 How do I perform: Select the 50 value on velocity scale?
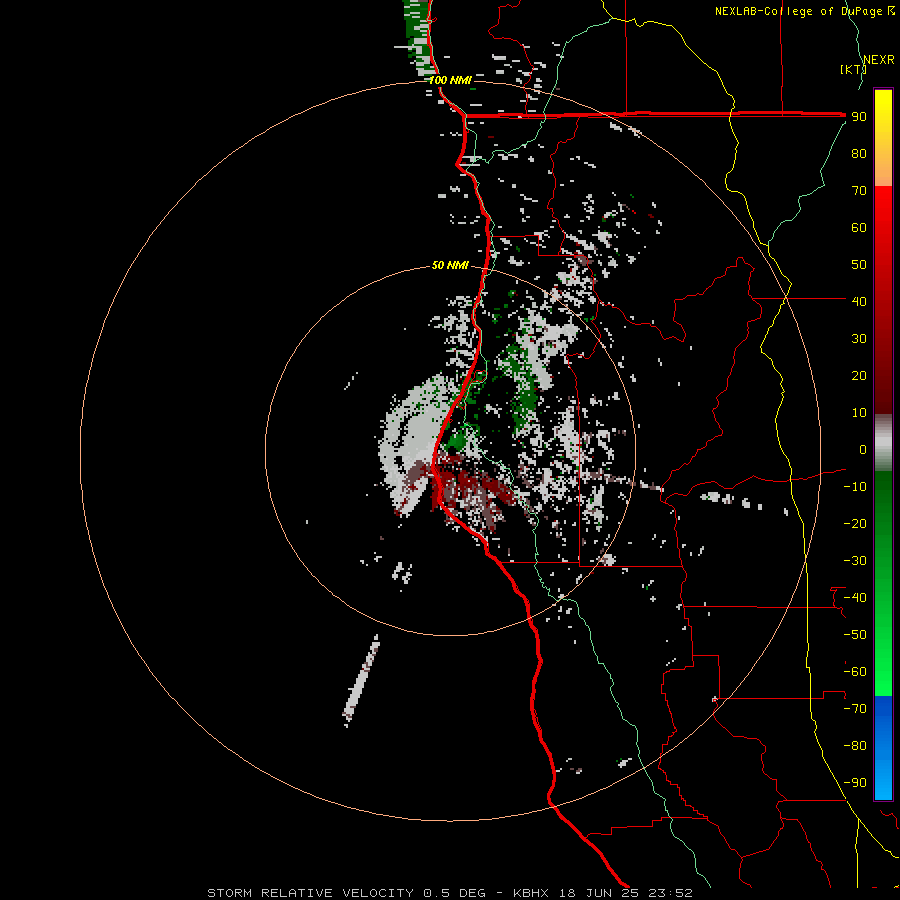859,265
